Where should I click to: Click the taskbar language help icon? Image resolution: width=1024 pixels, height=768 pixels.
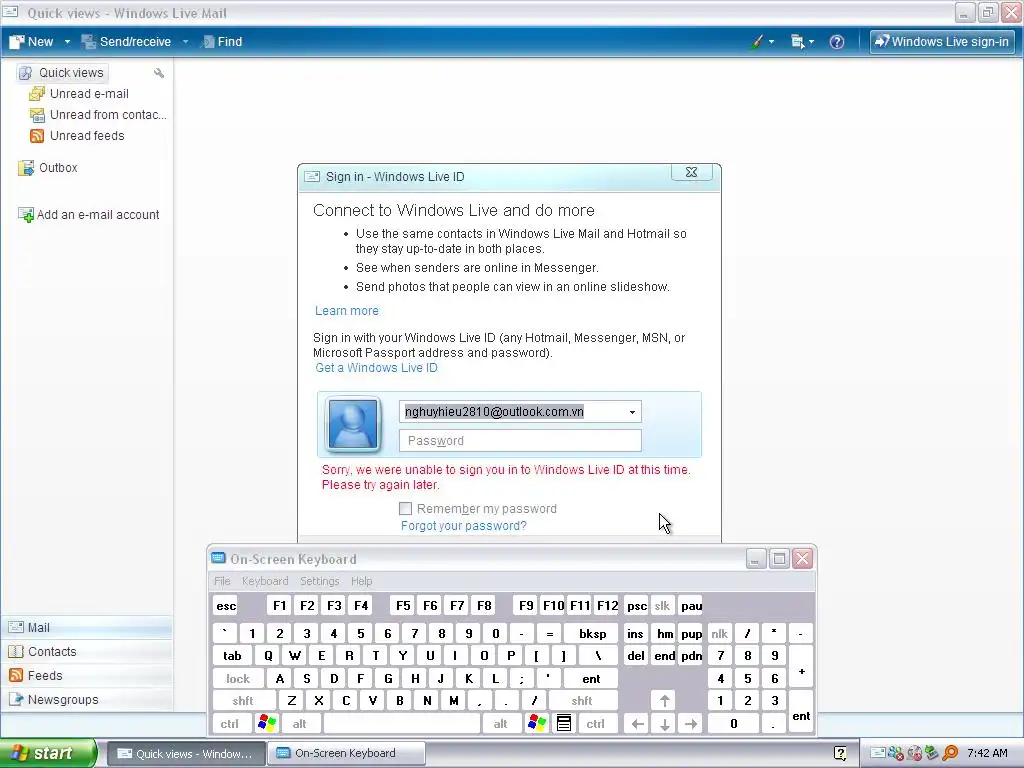(x=840, y=754)
